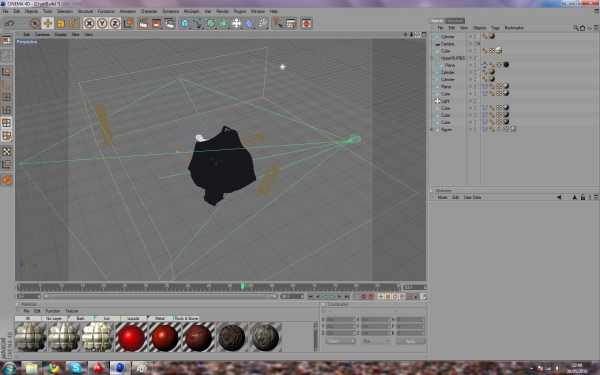Switch to the Rock & Stone material tab

[x=186, y=318]
